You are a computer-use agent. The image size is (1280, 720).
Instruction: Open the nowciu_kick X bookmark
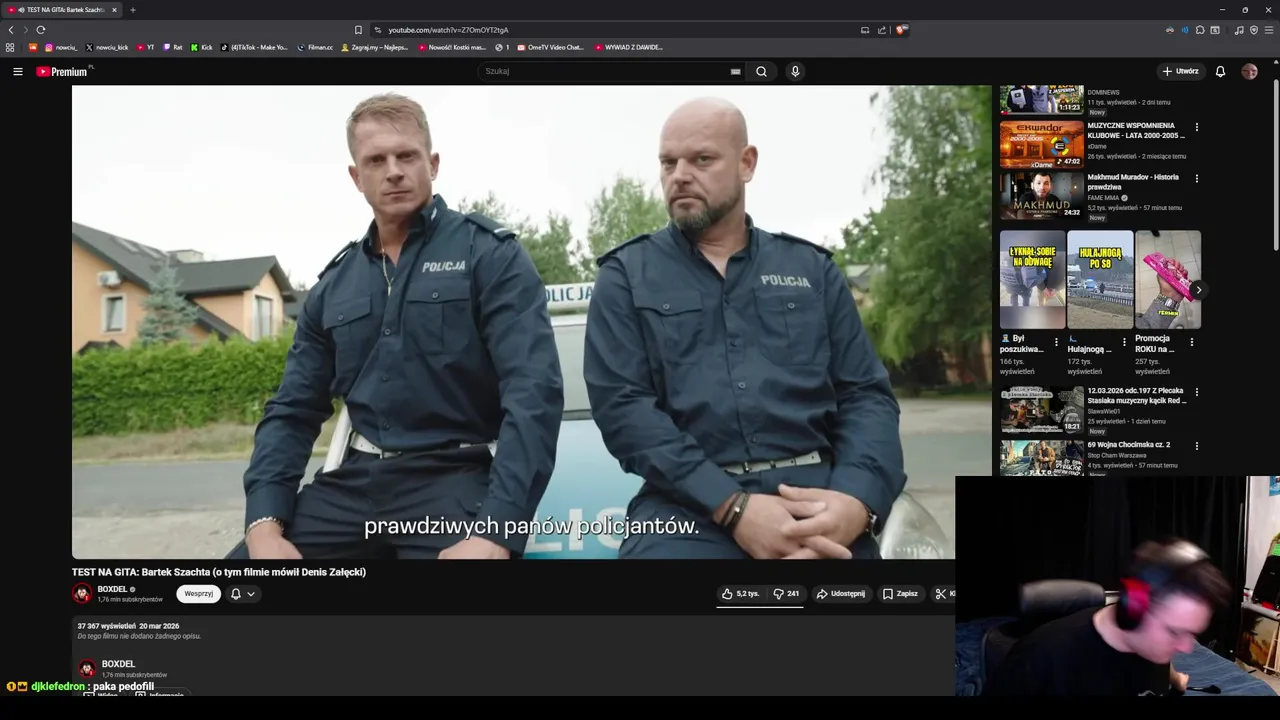(109, 47)
